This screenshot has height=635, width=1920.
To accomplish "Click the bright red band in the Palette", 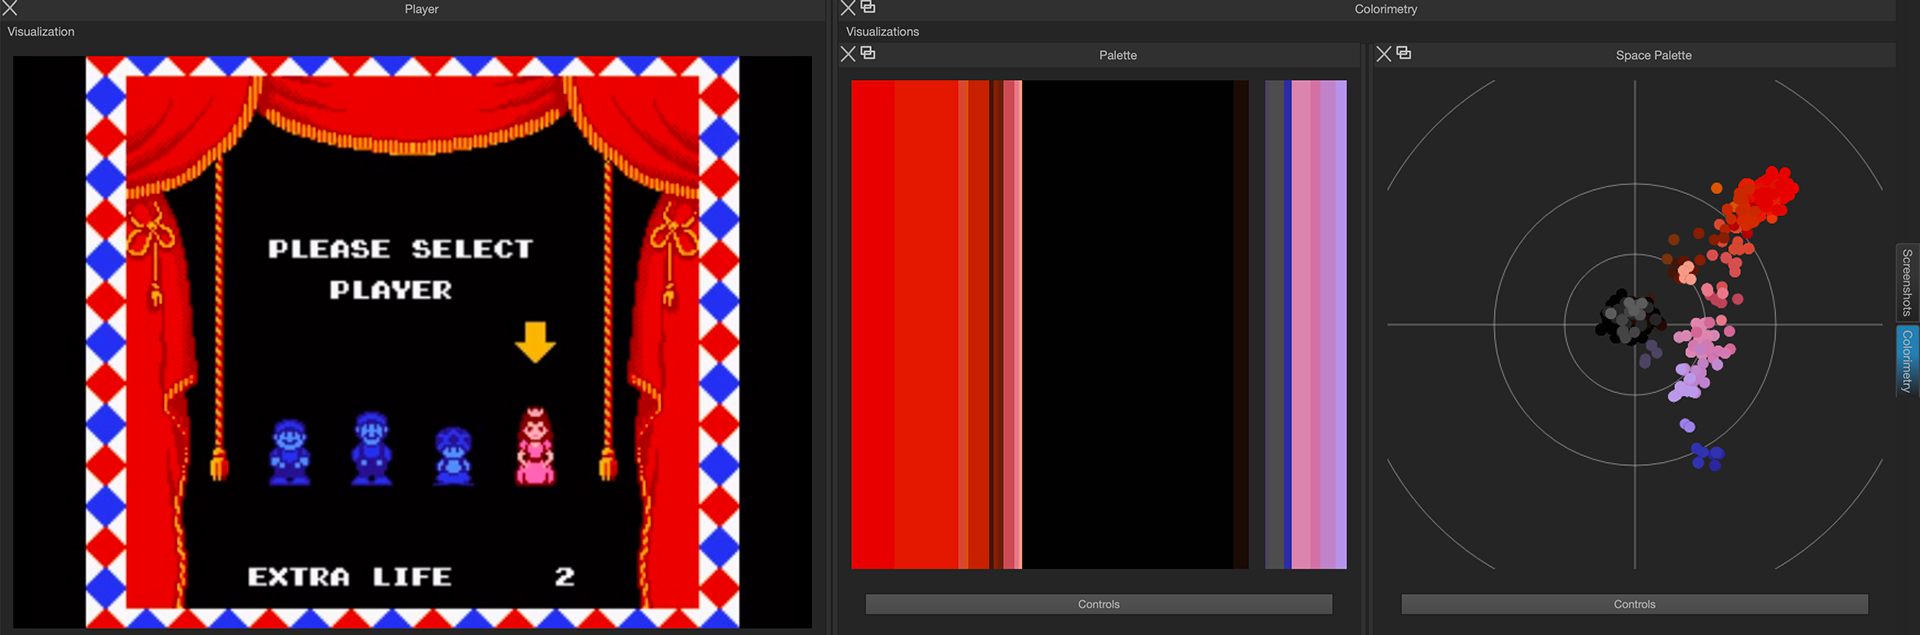I will (873, 324).
